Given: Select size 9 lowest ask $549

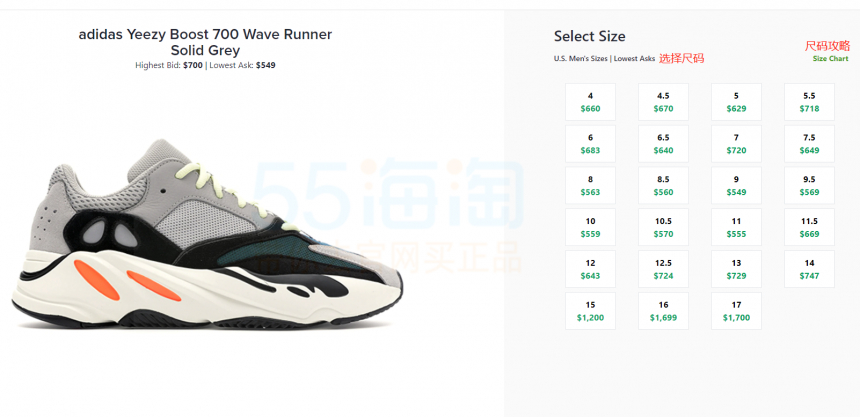Looking at the screenshot, I should point(736,185).
